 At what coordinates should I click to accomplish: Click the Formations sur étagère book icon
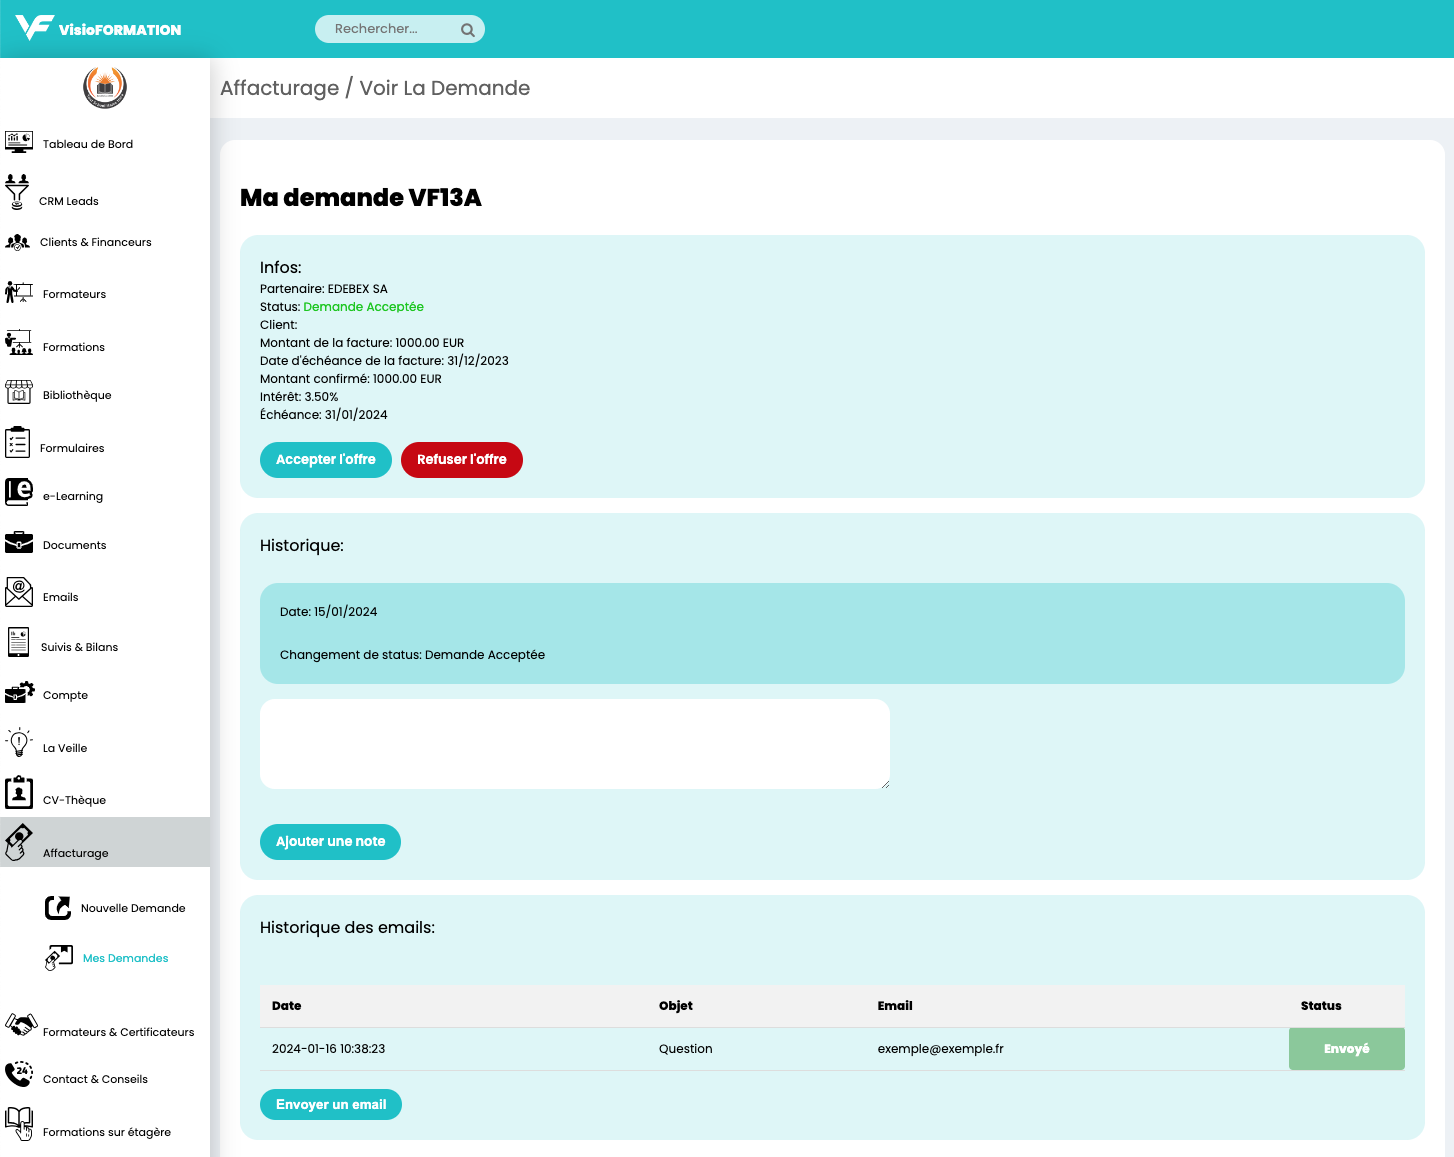click(x=19, y=1124)
